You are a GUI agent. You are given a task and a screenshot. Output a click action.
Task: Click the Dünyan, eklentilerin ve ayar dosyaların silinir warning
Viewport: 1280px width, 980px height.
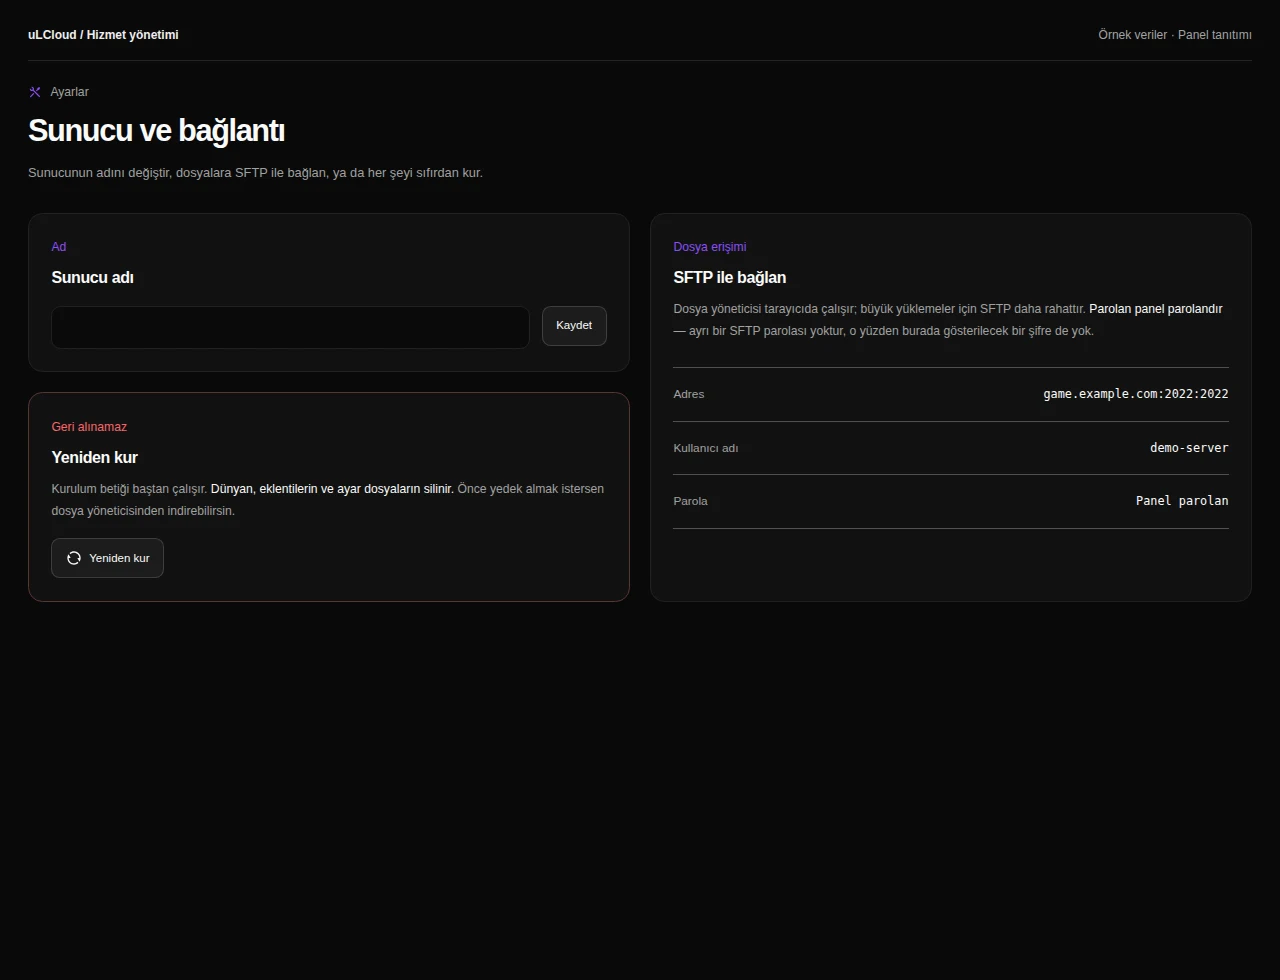(332, 489)
